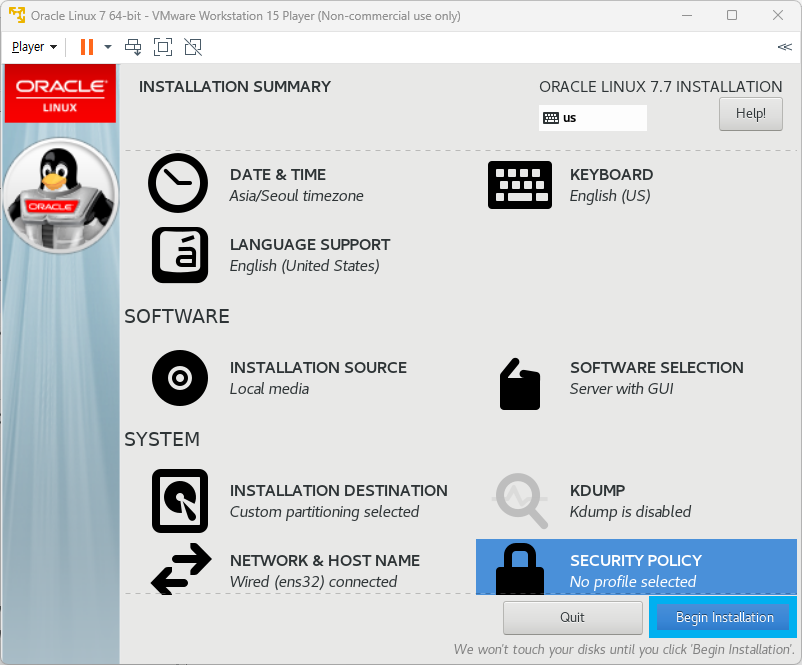
Task: Open the Security Policy lock icon
Action: coord(520,569)
